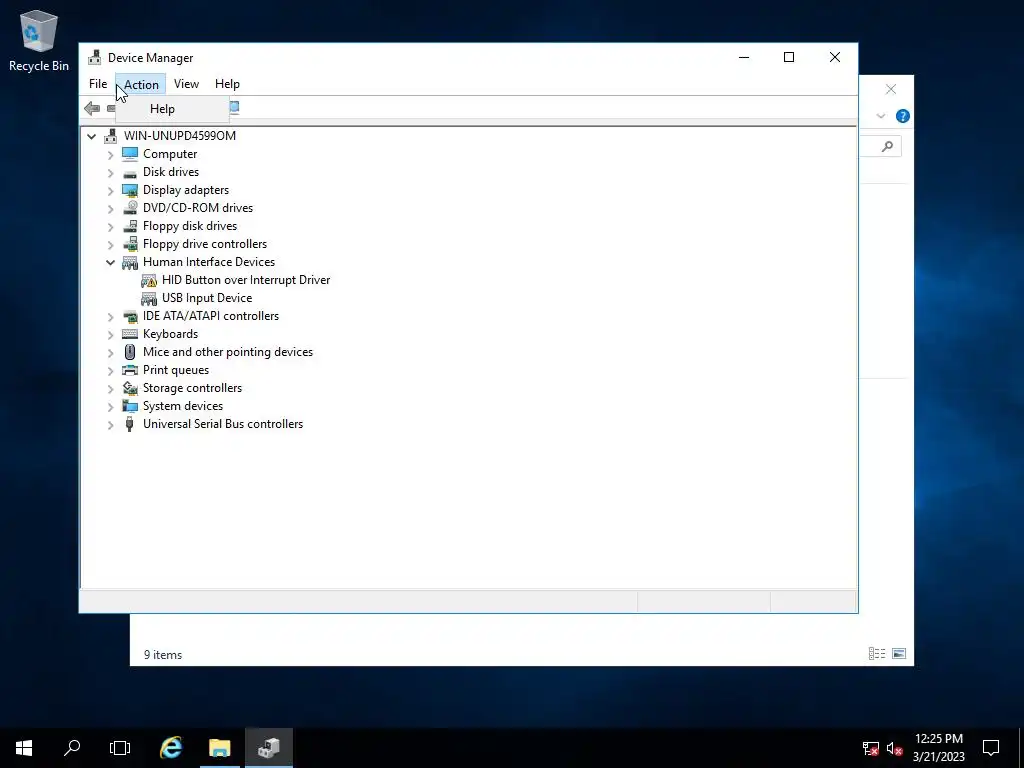Image resolution: width=1024 pixels, height=768 pixels.
Task: Switch to large icons view in background window
Action: click(x=899, y=653)
